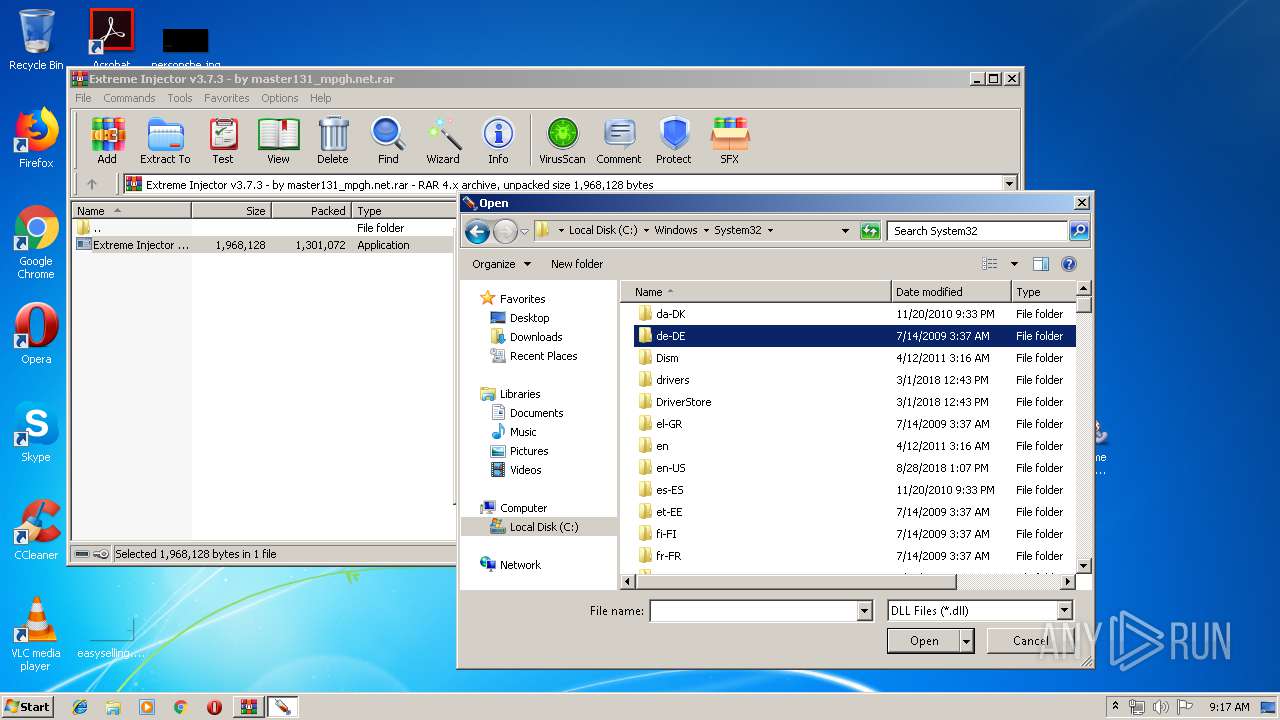Click the Find magnifier icon
Screen dimensions: 1280x720
388,140
